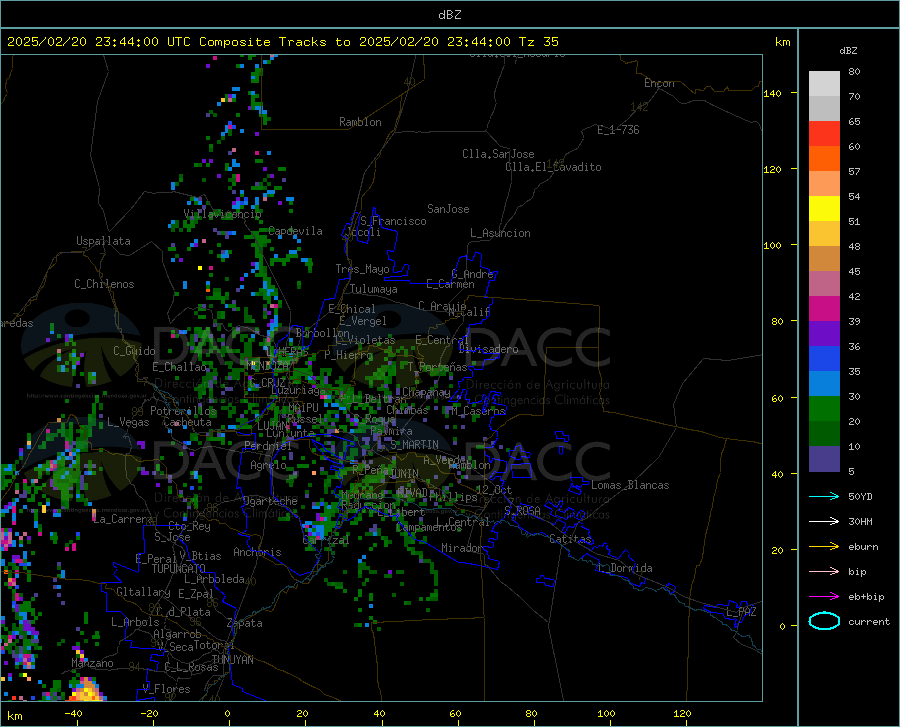Image resolution: width=900 pixels, height=727 pixels.
Task: Click the 'L_Dormida' map label
Action: [625, 568]
